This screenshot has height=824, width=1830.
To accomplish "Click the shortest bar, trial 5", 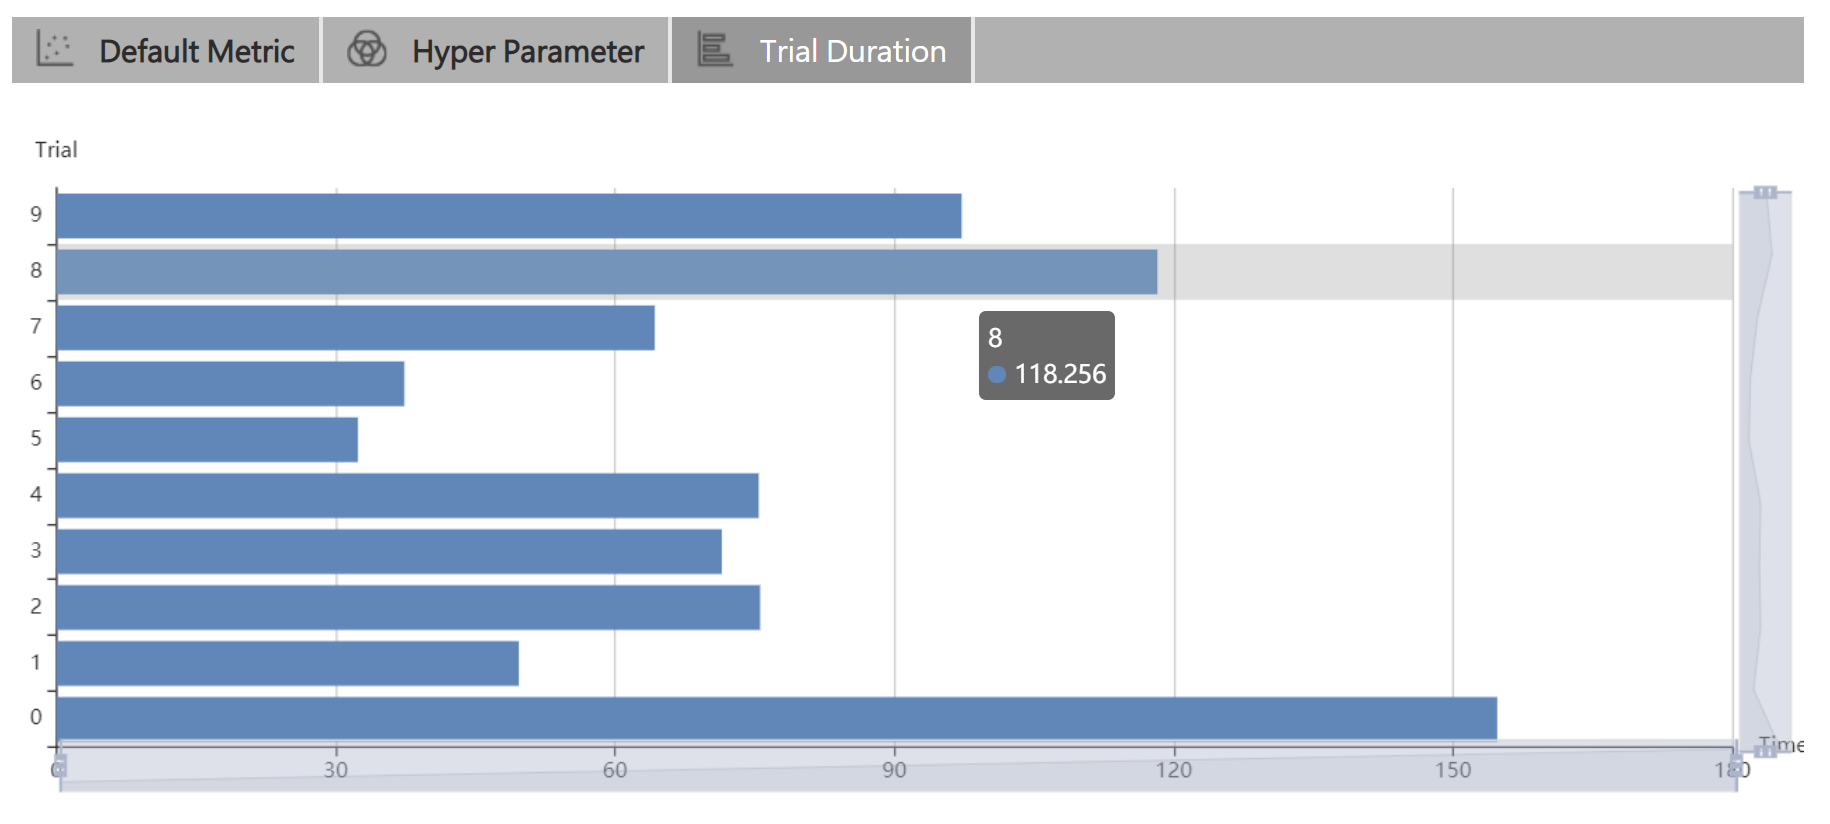I will coord(207,440).
